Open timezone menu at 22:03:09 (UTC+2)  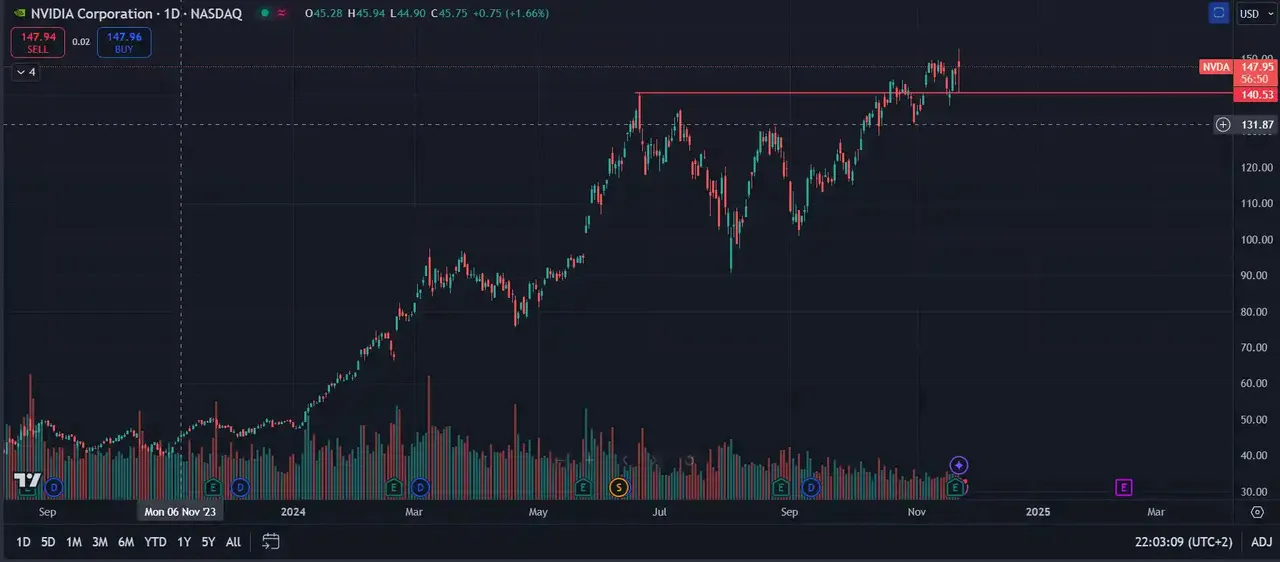pos(1185,542)
